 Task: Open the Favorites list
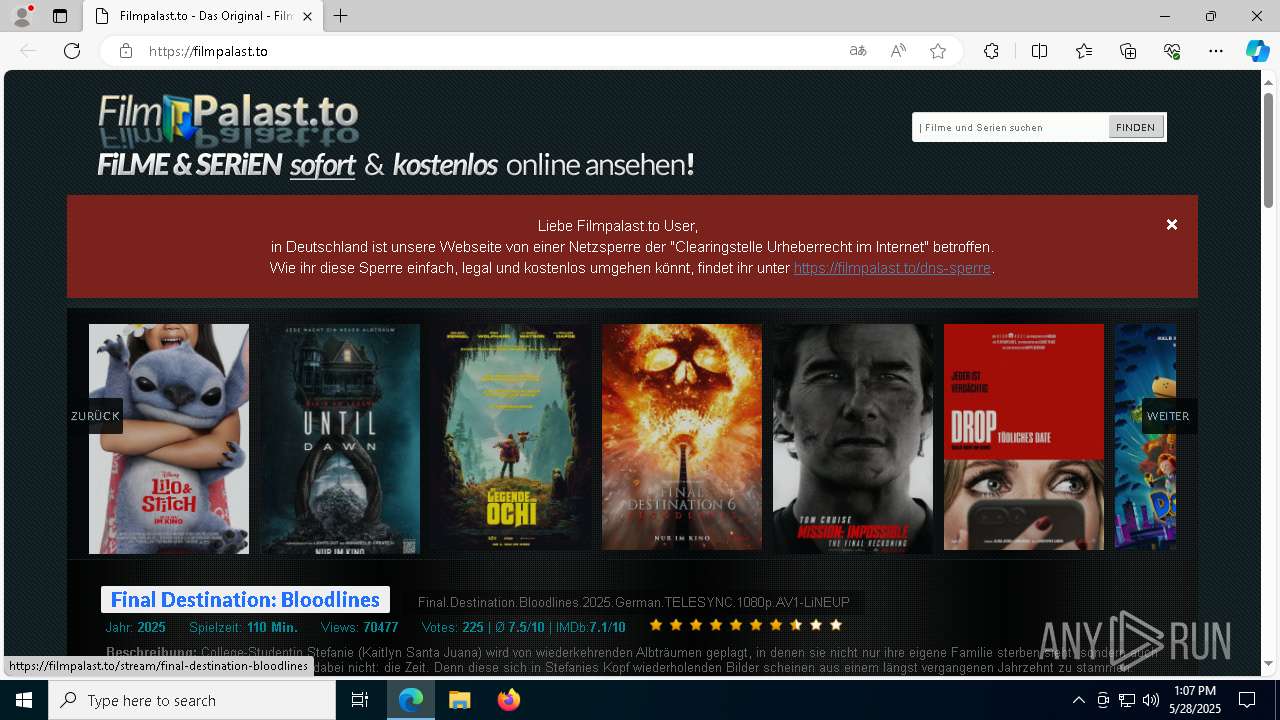point(1084,51)
